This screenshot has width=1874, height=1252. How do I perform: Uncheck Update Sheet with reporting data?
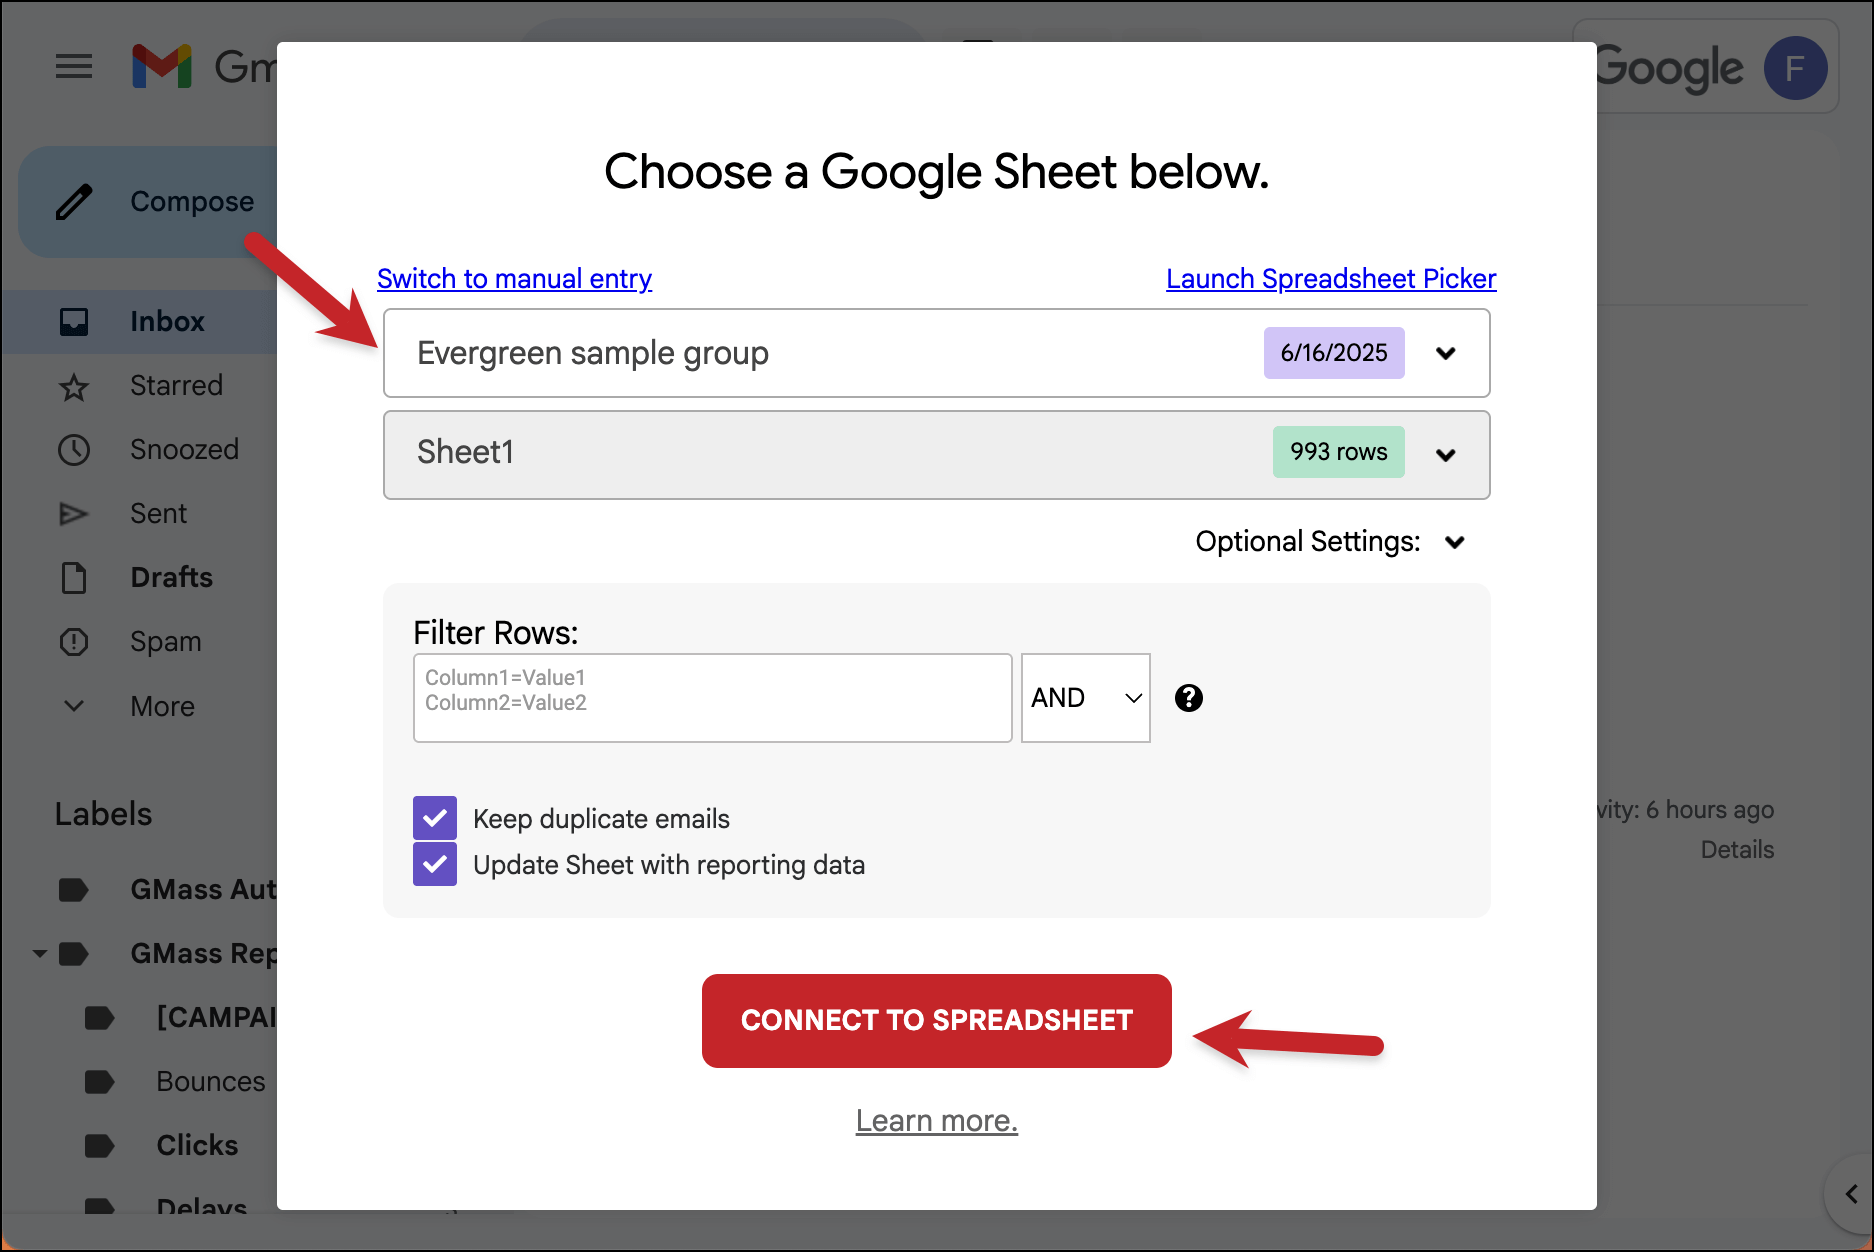coord(435,864)
